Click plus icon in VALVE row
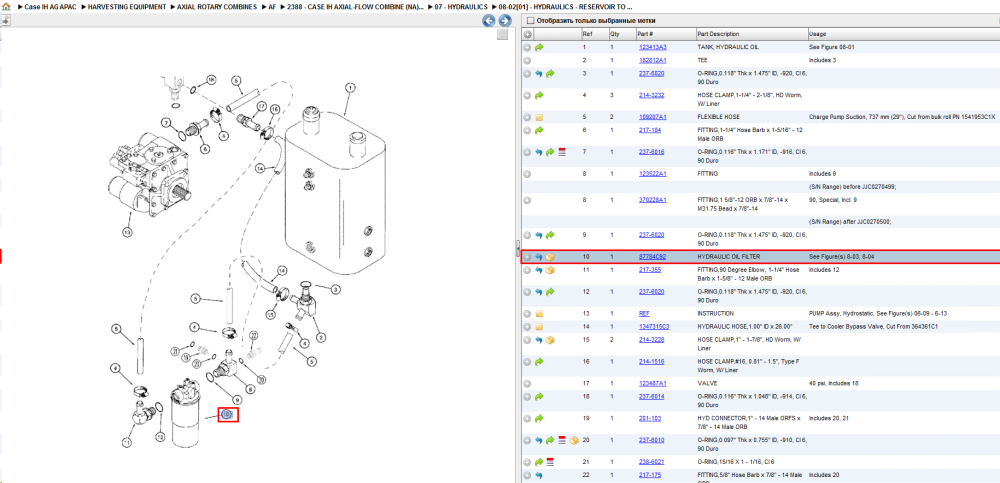The width and height of the screenshot is (1000, 483). (x=527, y=383)
